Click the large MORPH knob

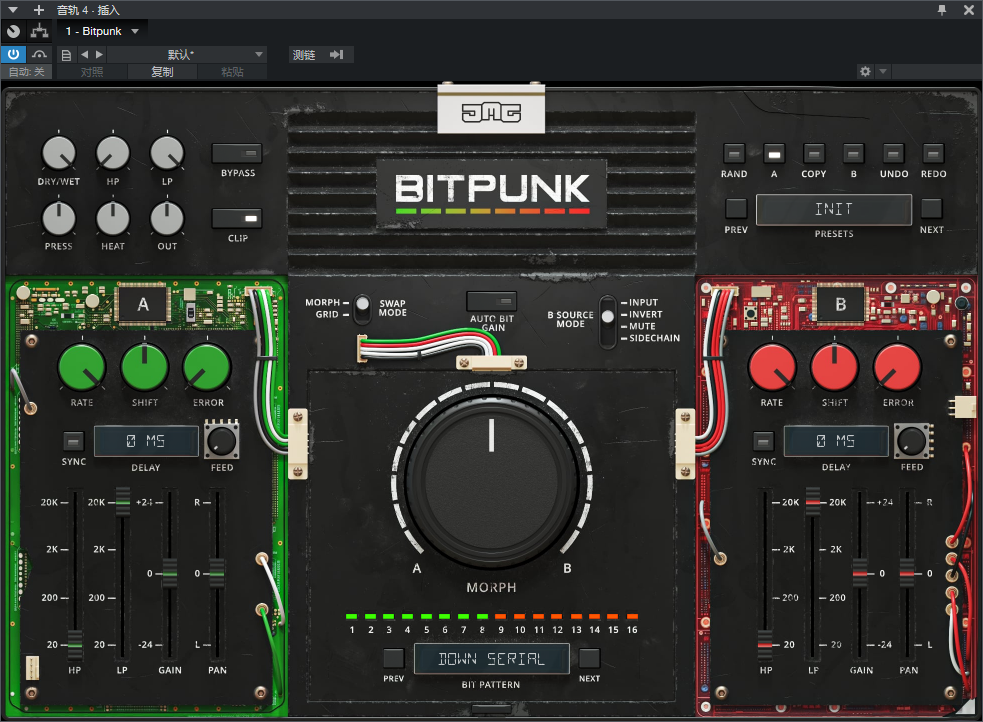tap(492, 480)
